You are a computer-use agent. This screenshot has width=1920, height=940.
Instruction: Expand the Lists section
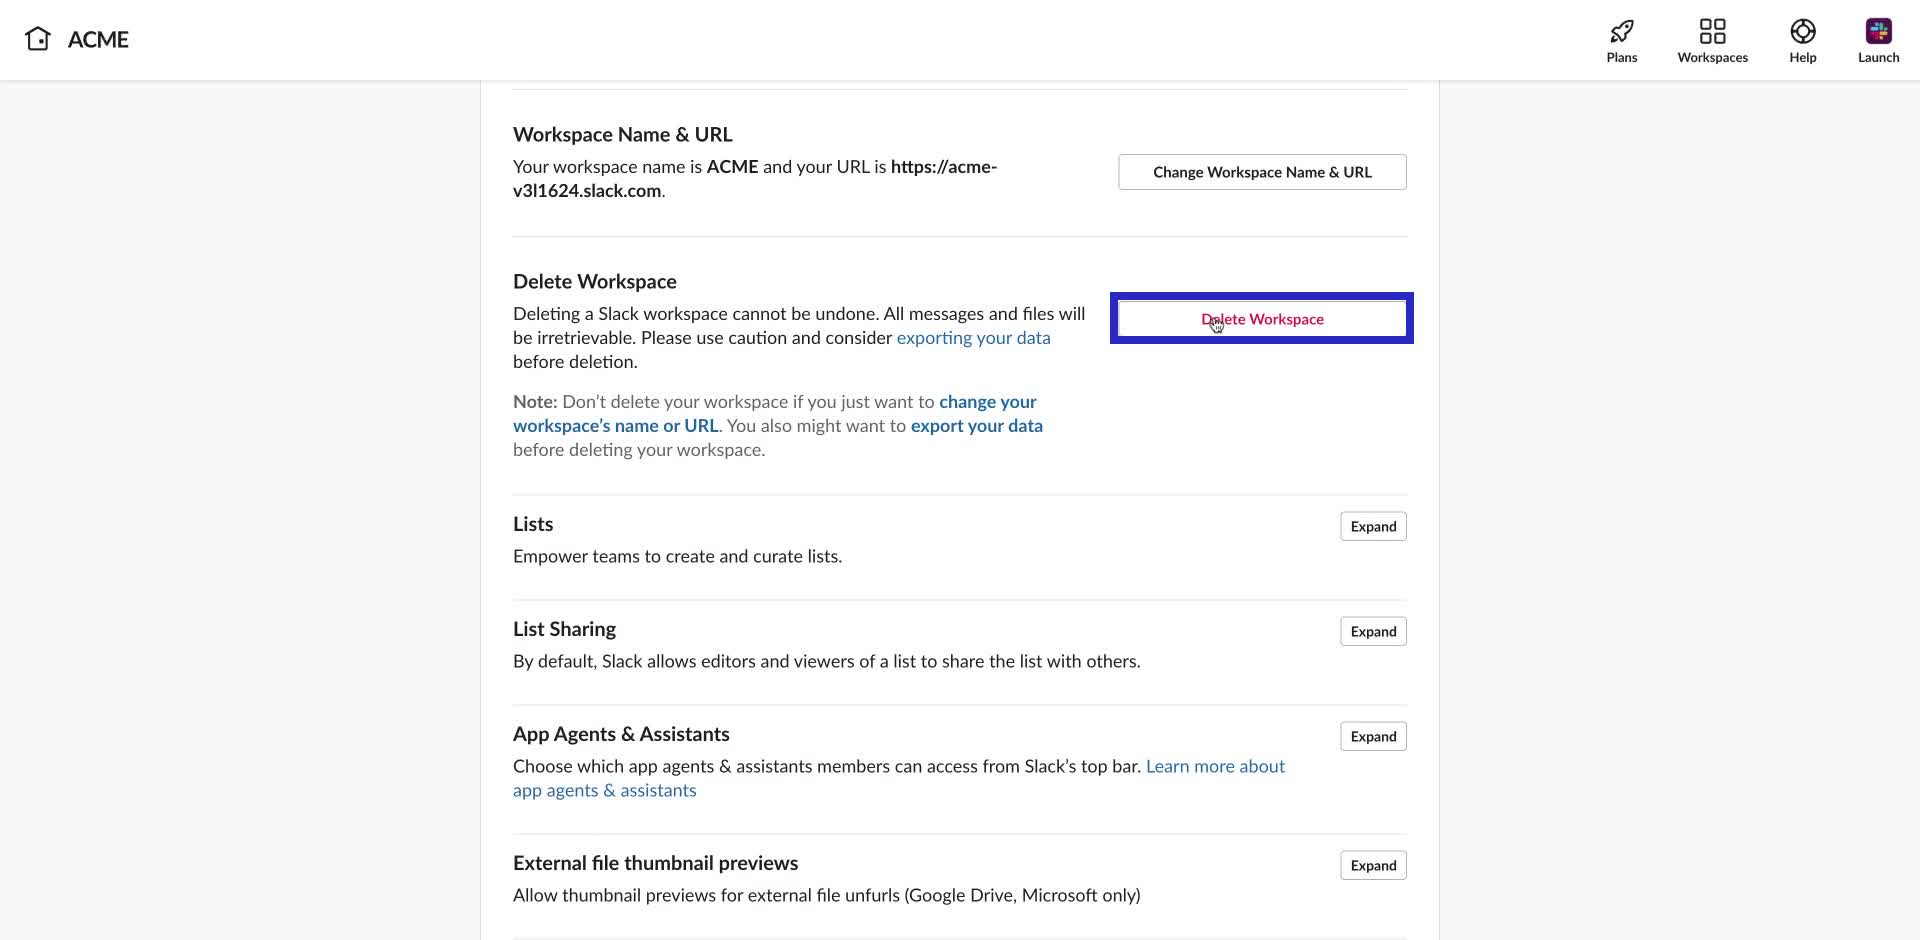(x=1372, y=525)
